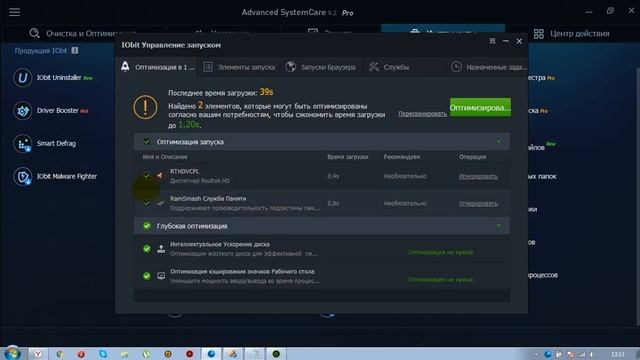Viewport: 640px width, 360px height.
Task: Click the main window's right scrollbar
Action: pos(638,196)
